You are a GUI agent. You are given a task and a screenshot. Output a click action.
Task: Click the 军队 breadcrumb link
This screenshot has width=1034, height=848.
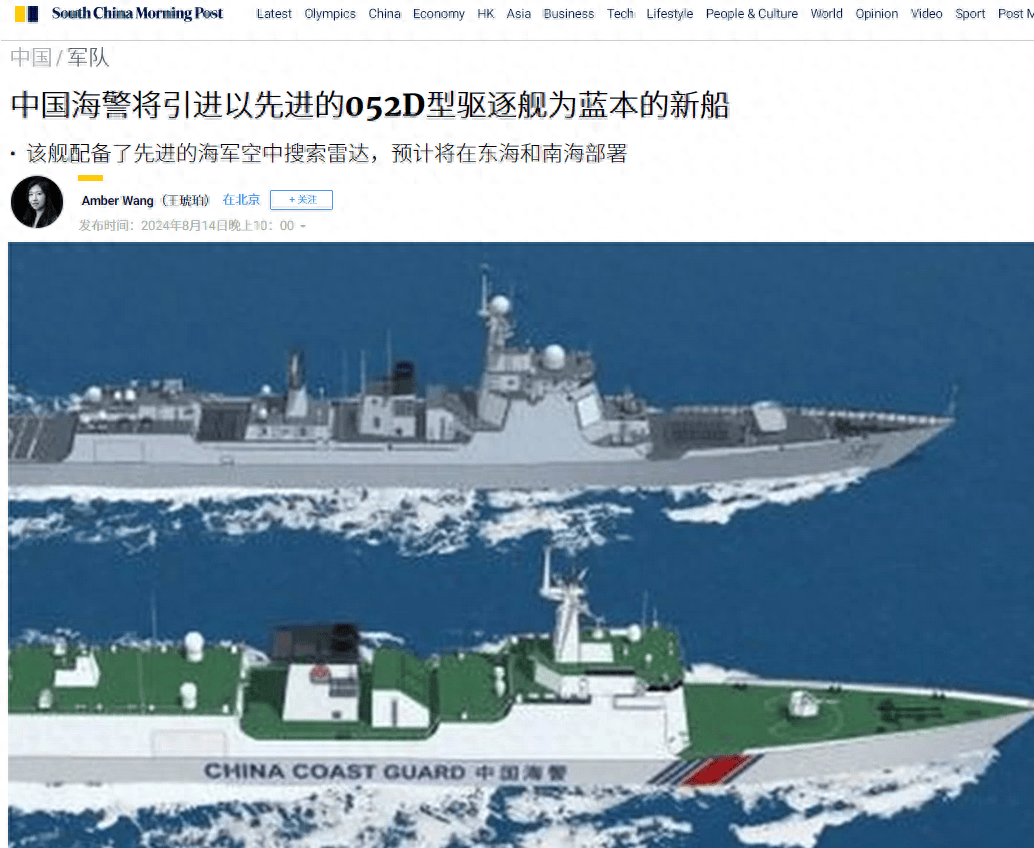[88, 57]
